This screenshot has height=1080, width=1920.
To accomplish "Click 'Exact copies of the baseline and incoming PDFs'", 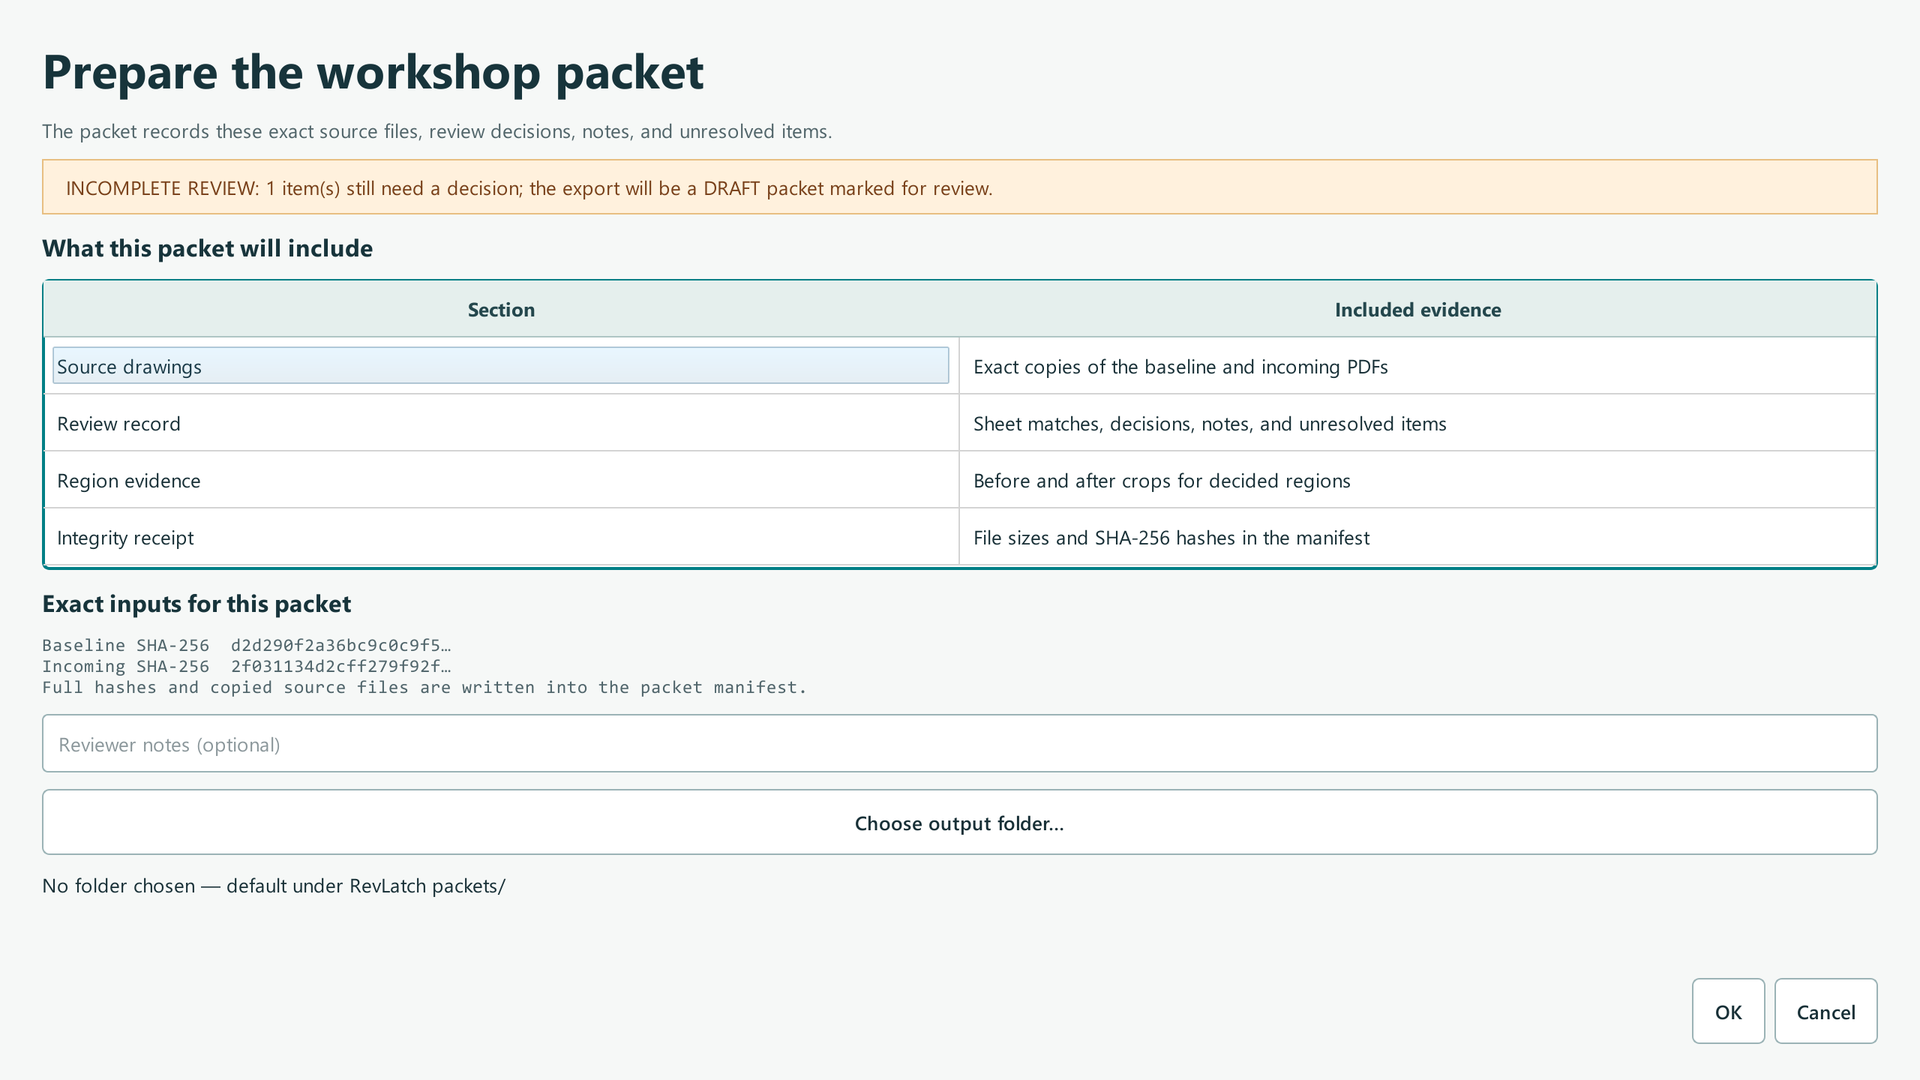I will tap(1180, 367).
